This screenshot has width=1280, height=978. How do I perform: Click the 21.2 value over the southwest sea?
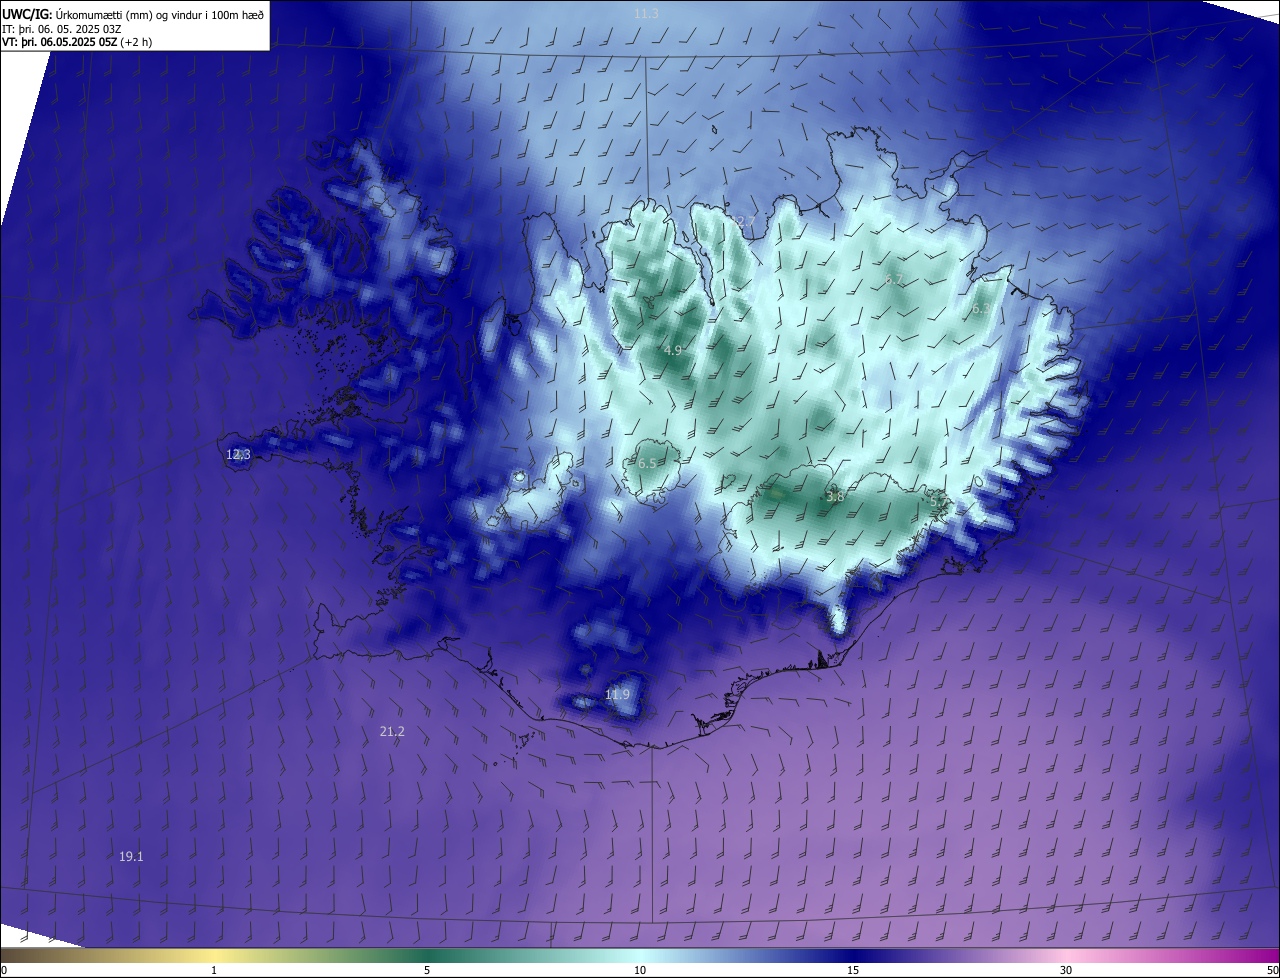392,731
